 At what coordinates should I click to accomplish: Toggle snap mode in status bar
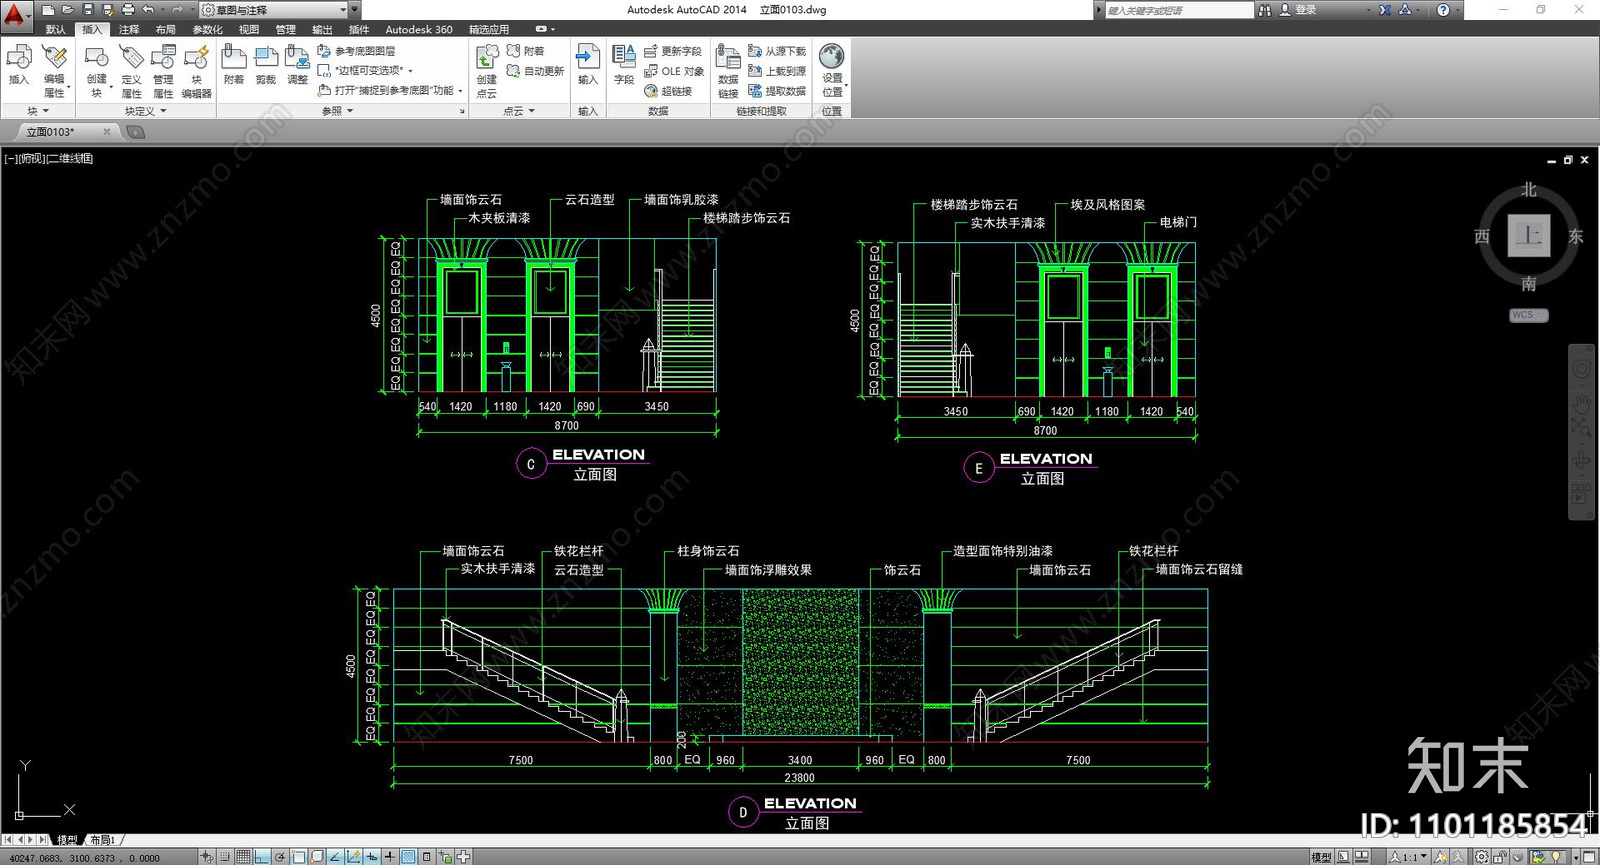point(225,857)
